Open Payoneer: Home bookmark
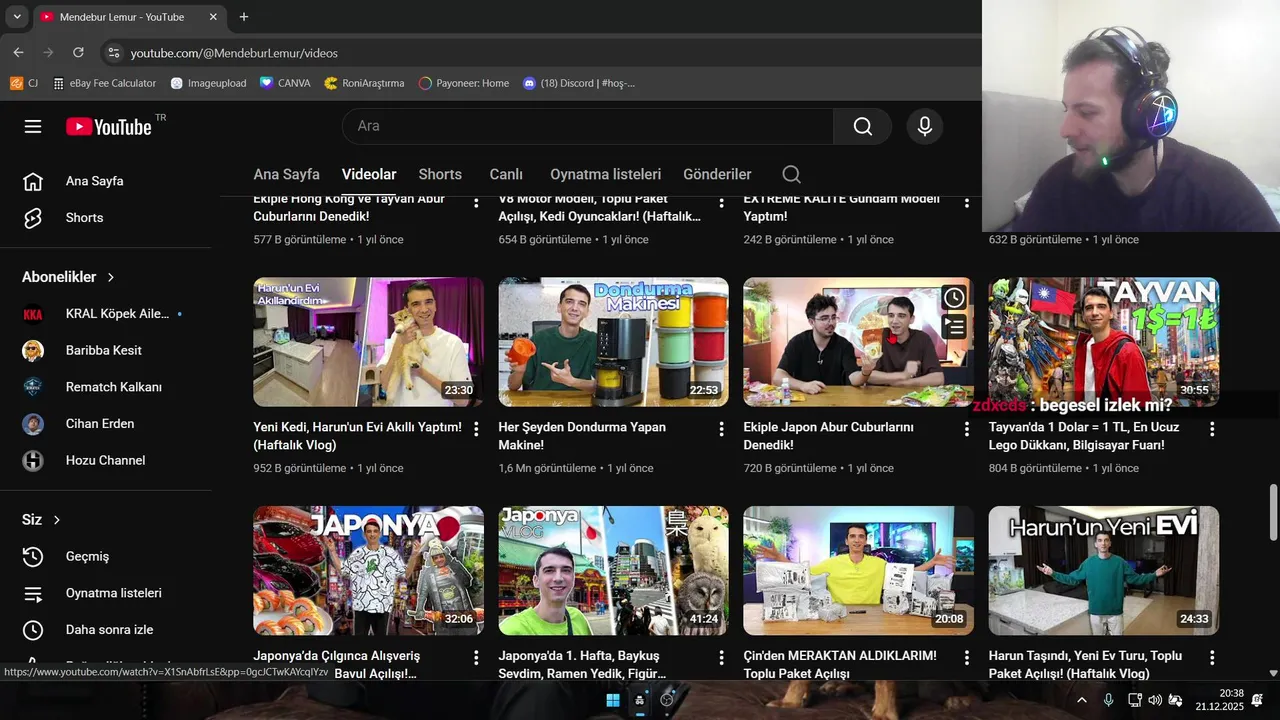This screenshot has width=1280, height=720. (464, 83)
